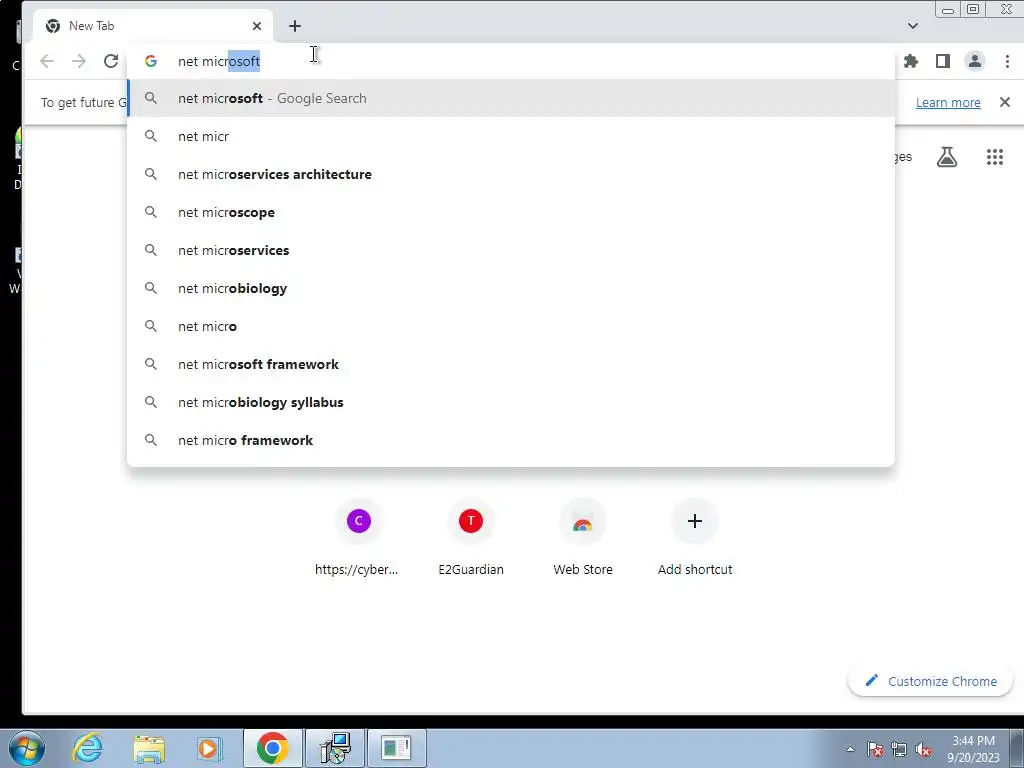Switch to Chrome in the taskbar
This screenshot has height=768, width=1024.
point(272,748)
